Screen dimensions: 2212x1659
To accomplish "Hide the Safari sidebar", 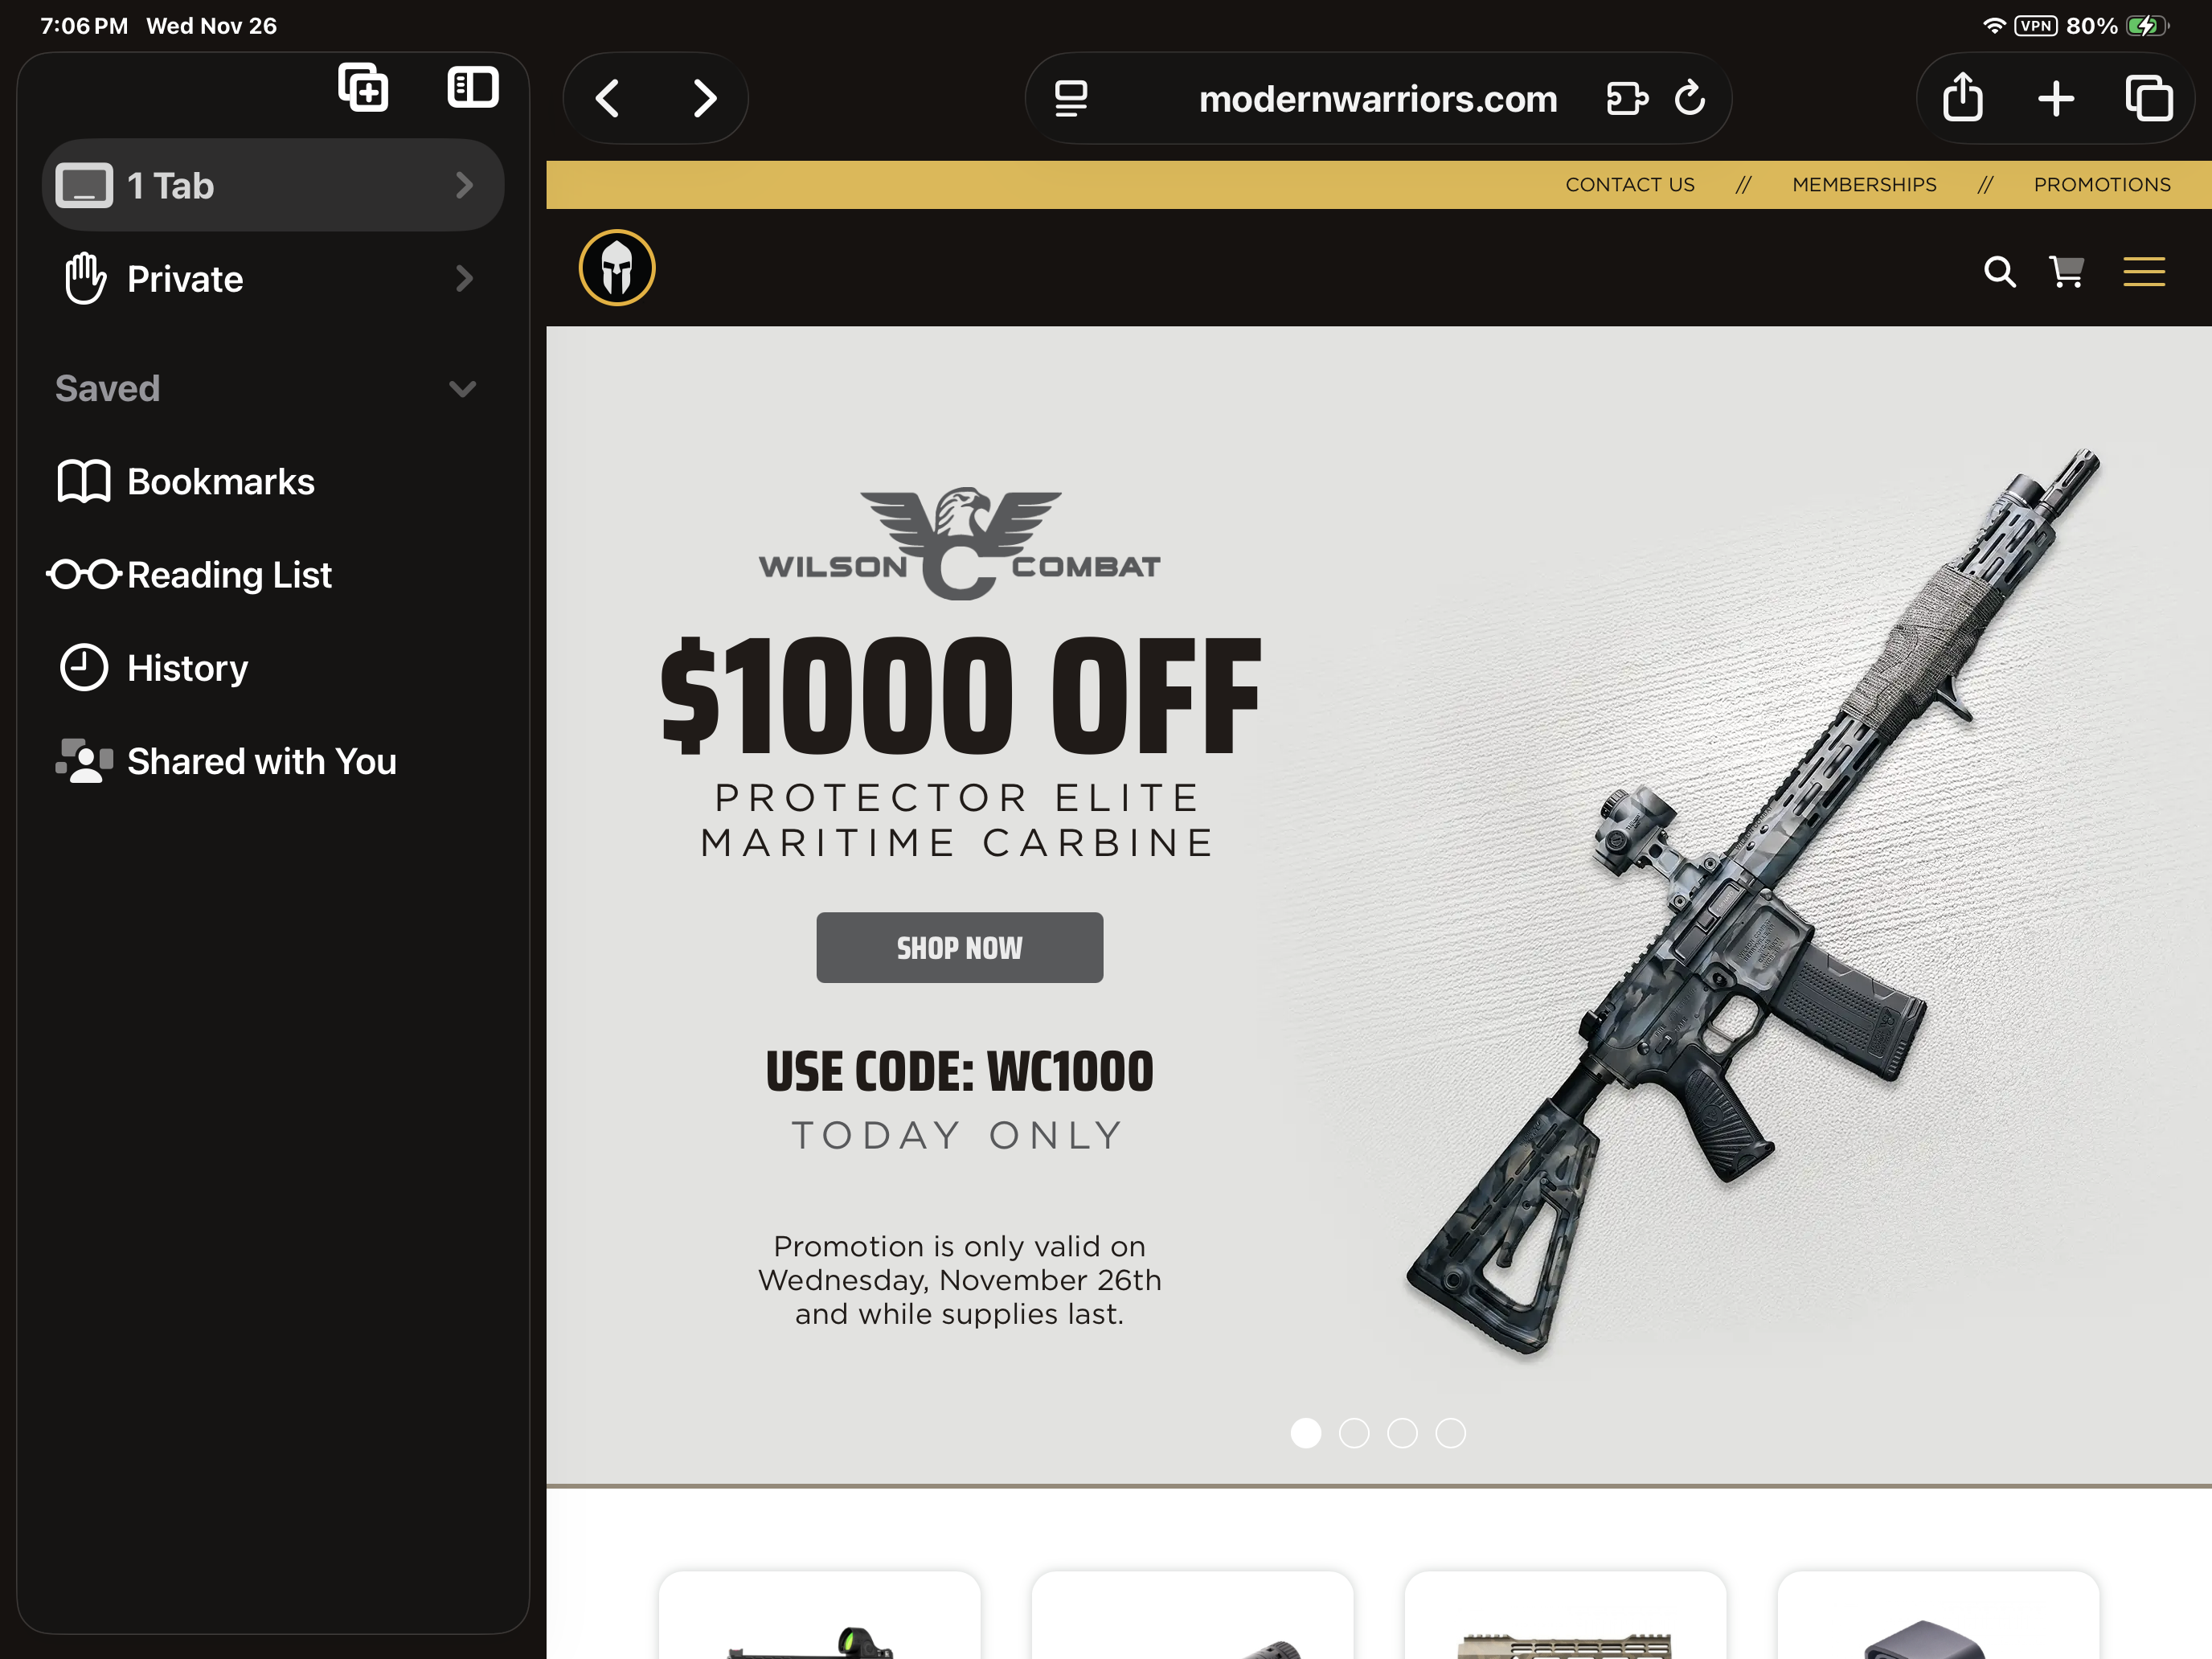I will (x=472, y=87).
